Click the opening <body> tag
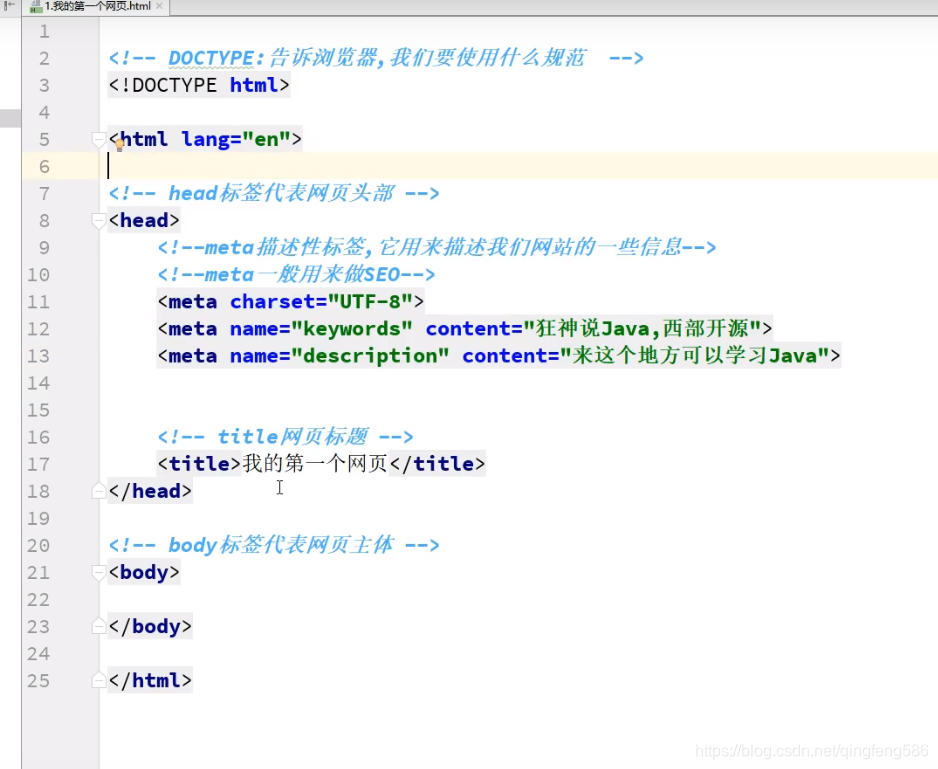The image size is (938, 769). pyautogui.click(x=144, y=573)
